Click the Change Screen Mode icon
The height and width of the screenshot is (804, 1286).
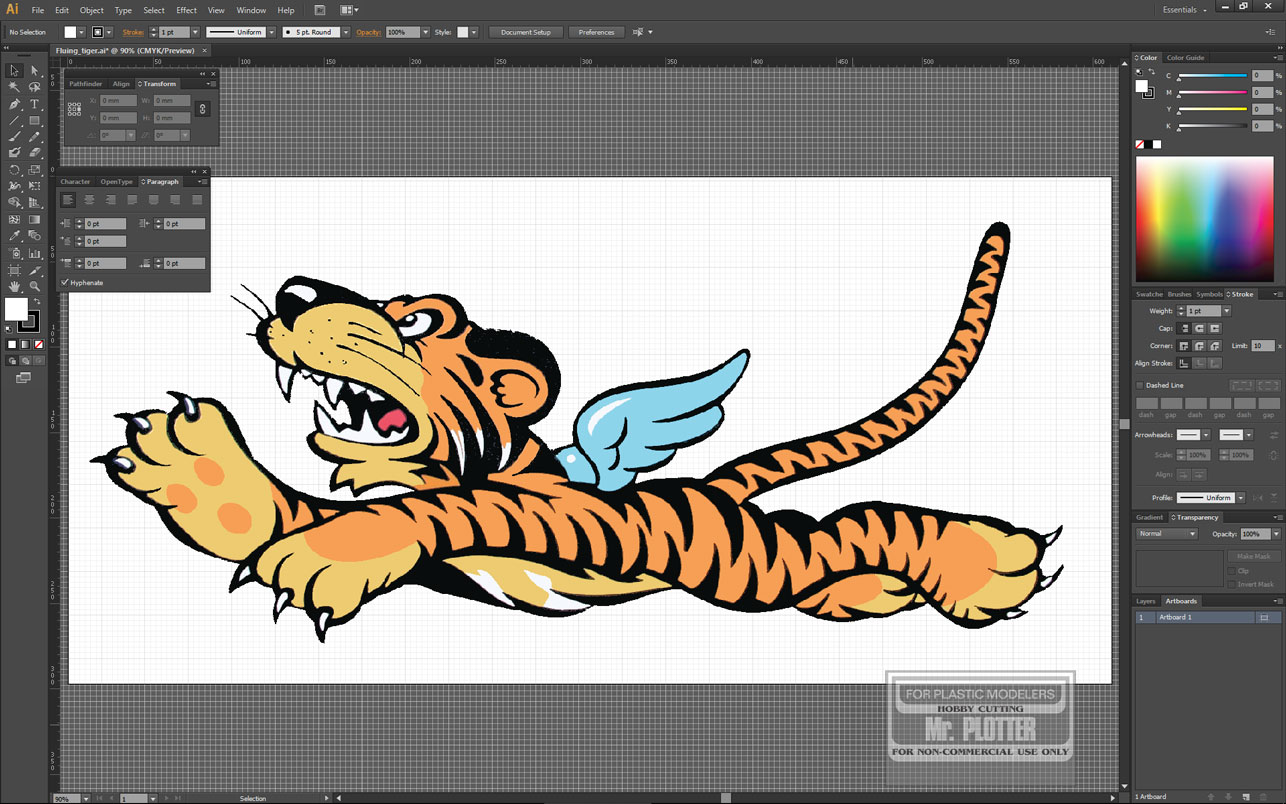pos(23,377)
